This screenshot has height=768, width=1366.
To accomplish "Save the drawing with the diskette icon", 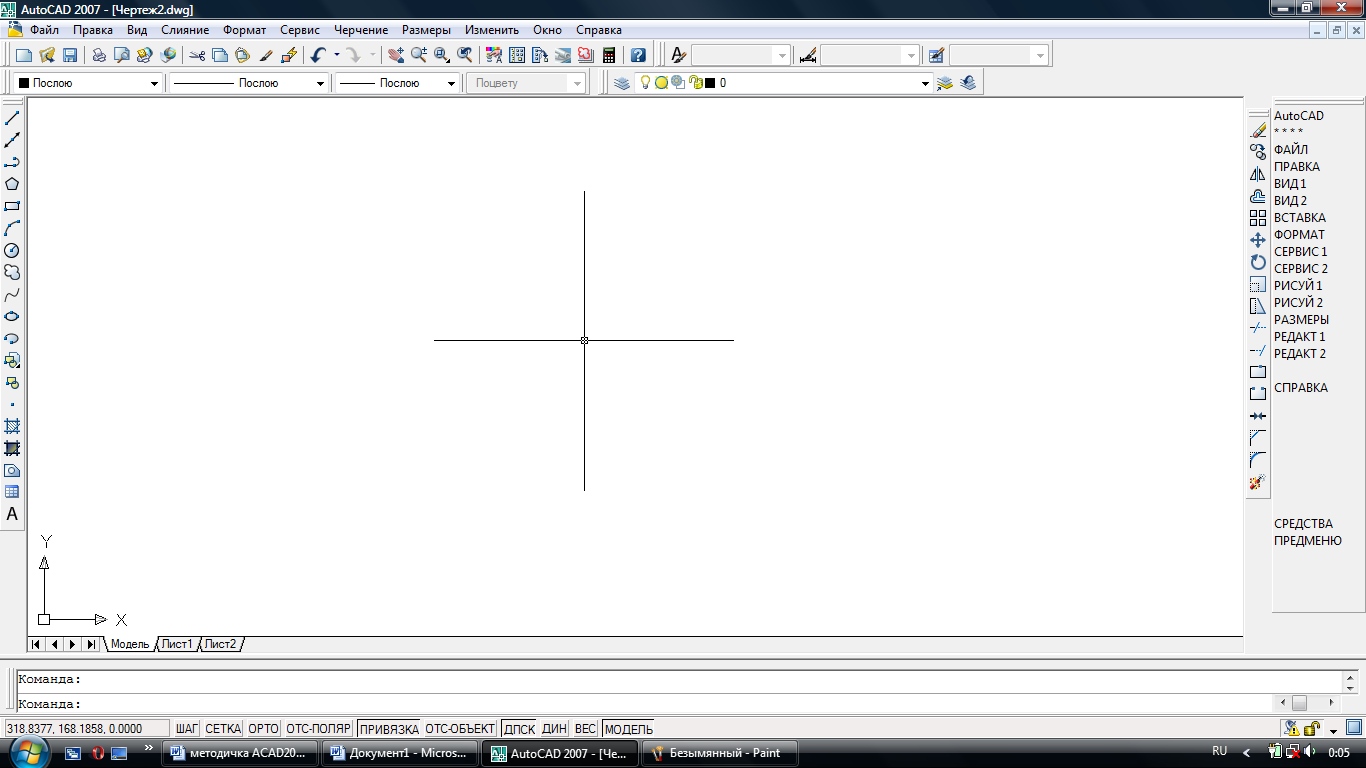I will pos(70,55).
